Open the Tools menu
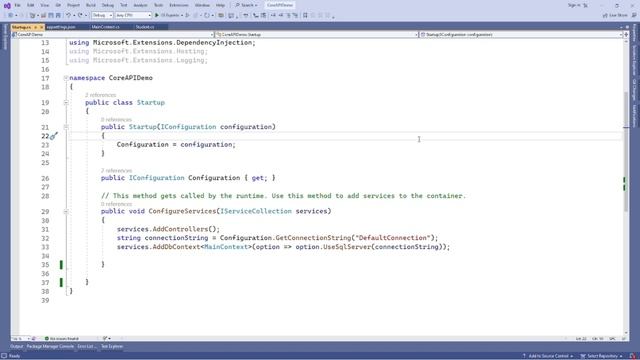The height and width of the screenshot is (360, 640). point(158,5)
